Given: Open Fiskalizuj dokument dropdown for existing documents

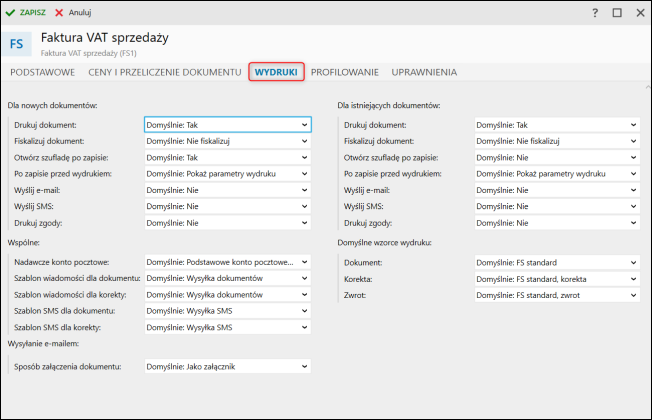Looking at the screenshot, I should pos(634,141).
